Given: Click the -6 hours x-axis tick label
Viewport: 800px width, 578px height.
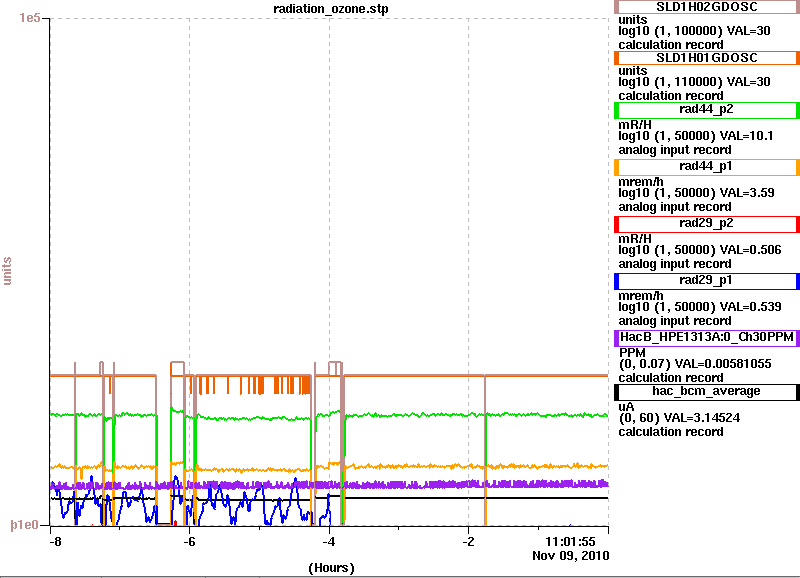Looking at the screenshot, I should [x=189, y=542].
